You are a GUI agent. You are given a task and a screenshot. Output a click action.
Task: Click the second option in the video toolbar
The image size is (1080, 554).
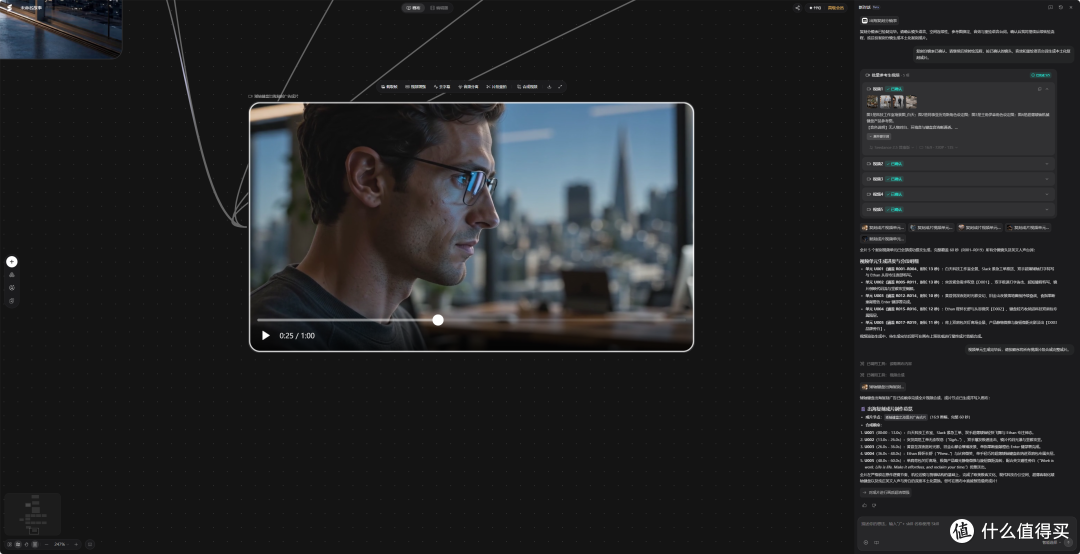click(415, 87)
